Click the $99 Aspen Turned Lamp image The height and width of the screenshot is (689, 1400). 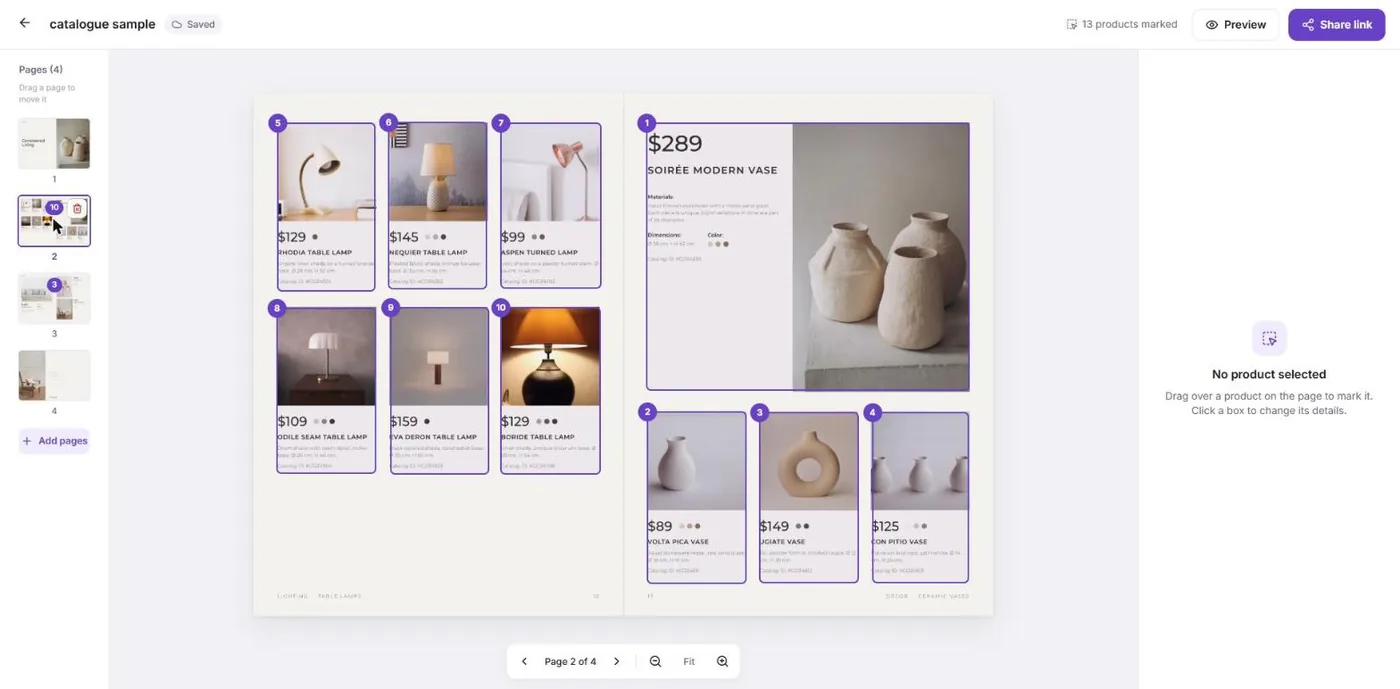551,173
